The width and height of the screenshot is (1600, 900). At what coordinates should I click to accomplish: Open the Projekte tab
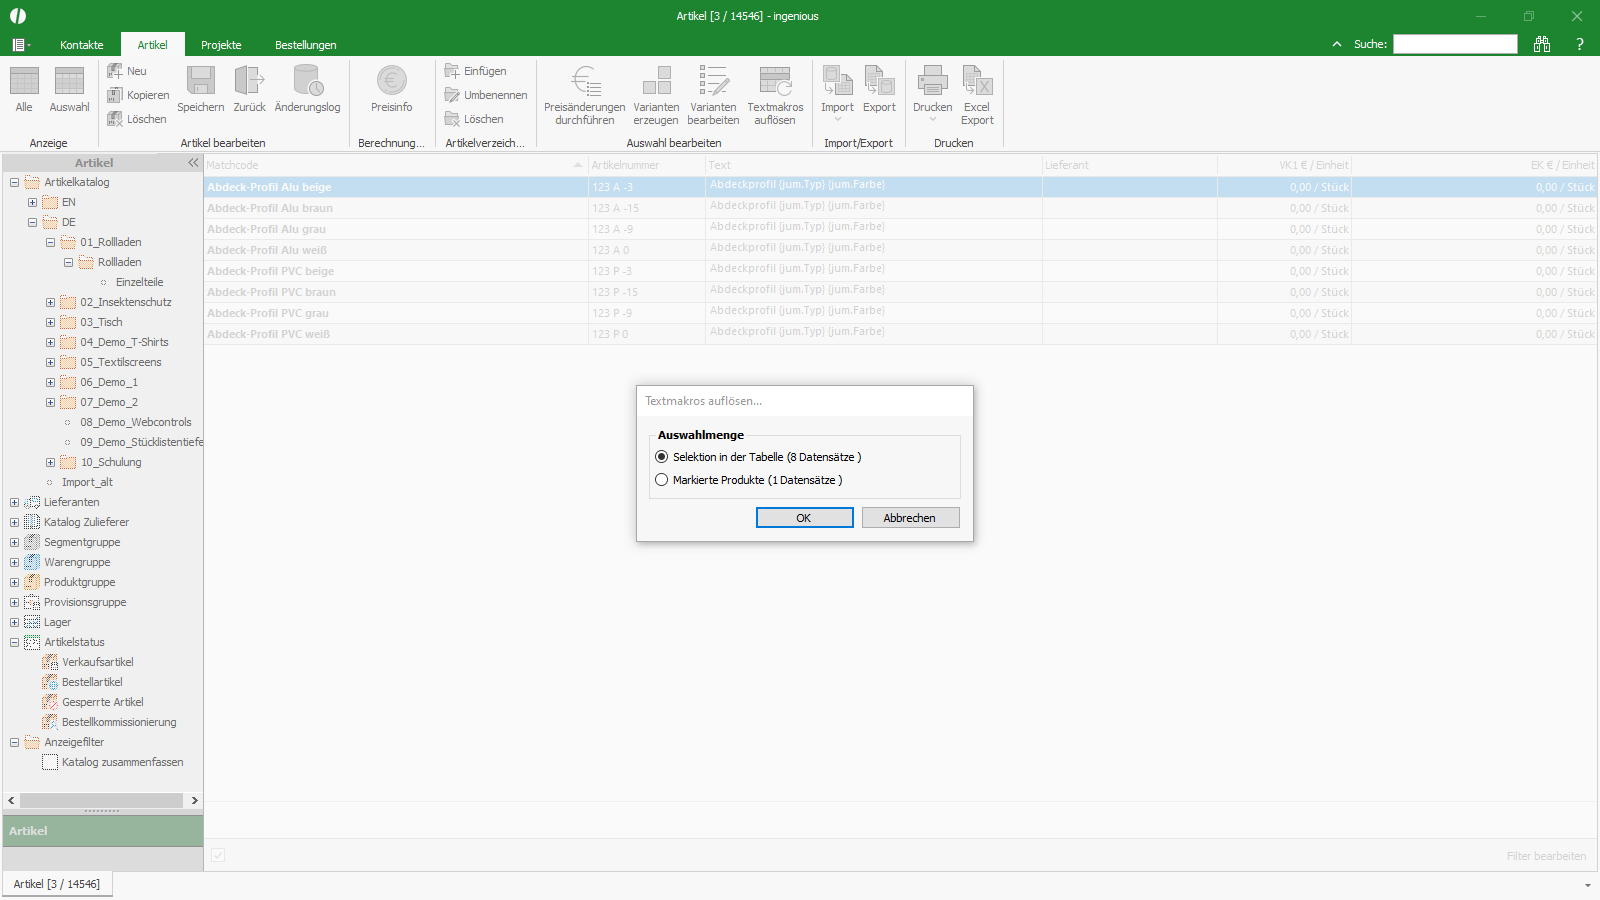(221, 45)
